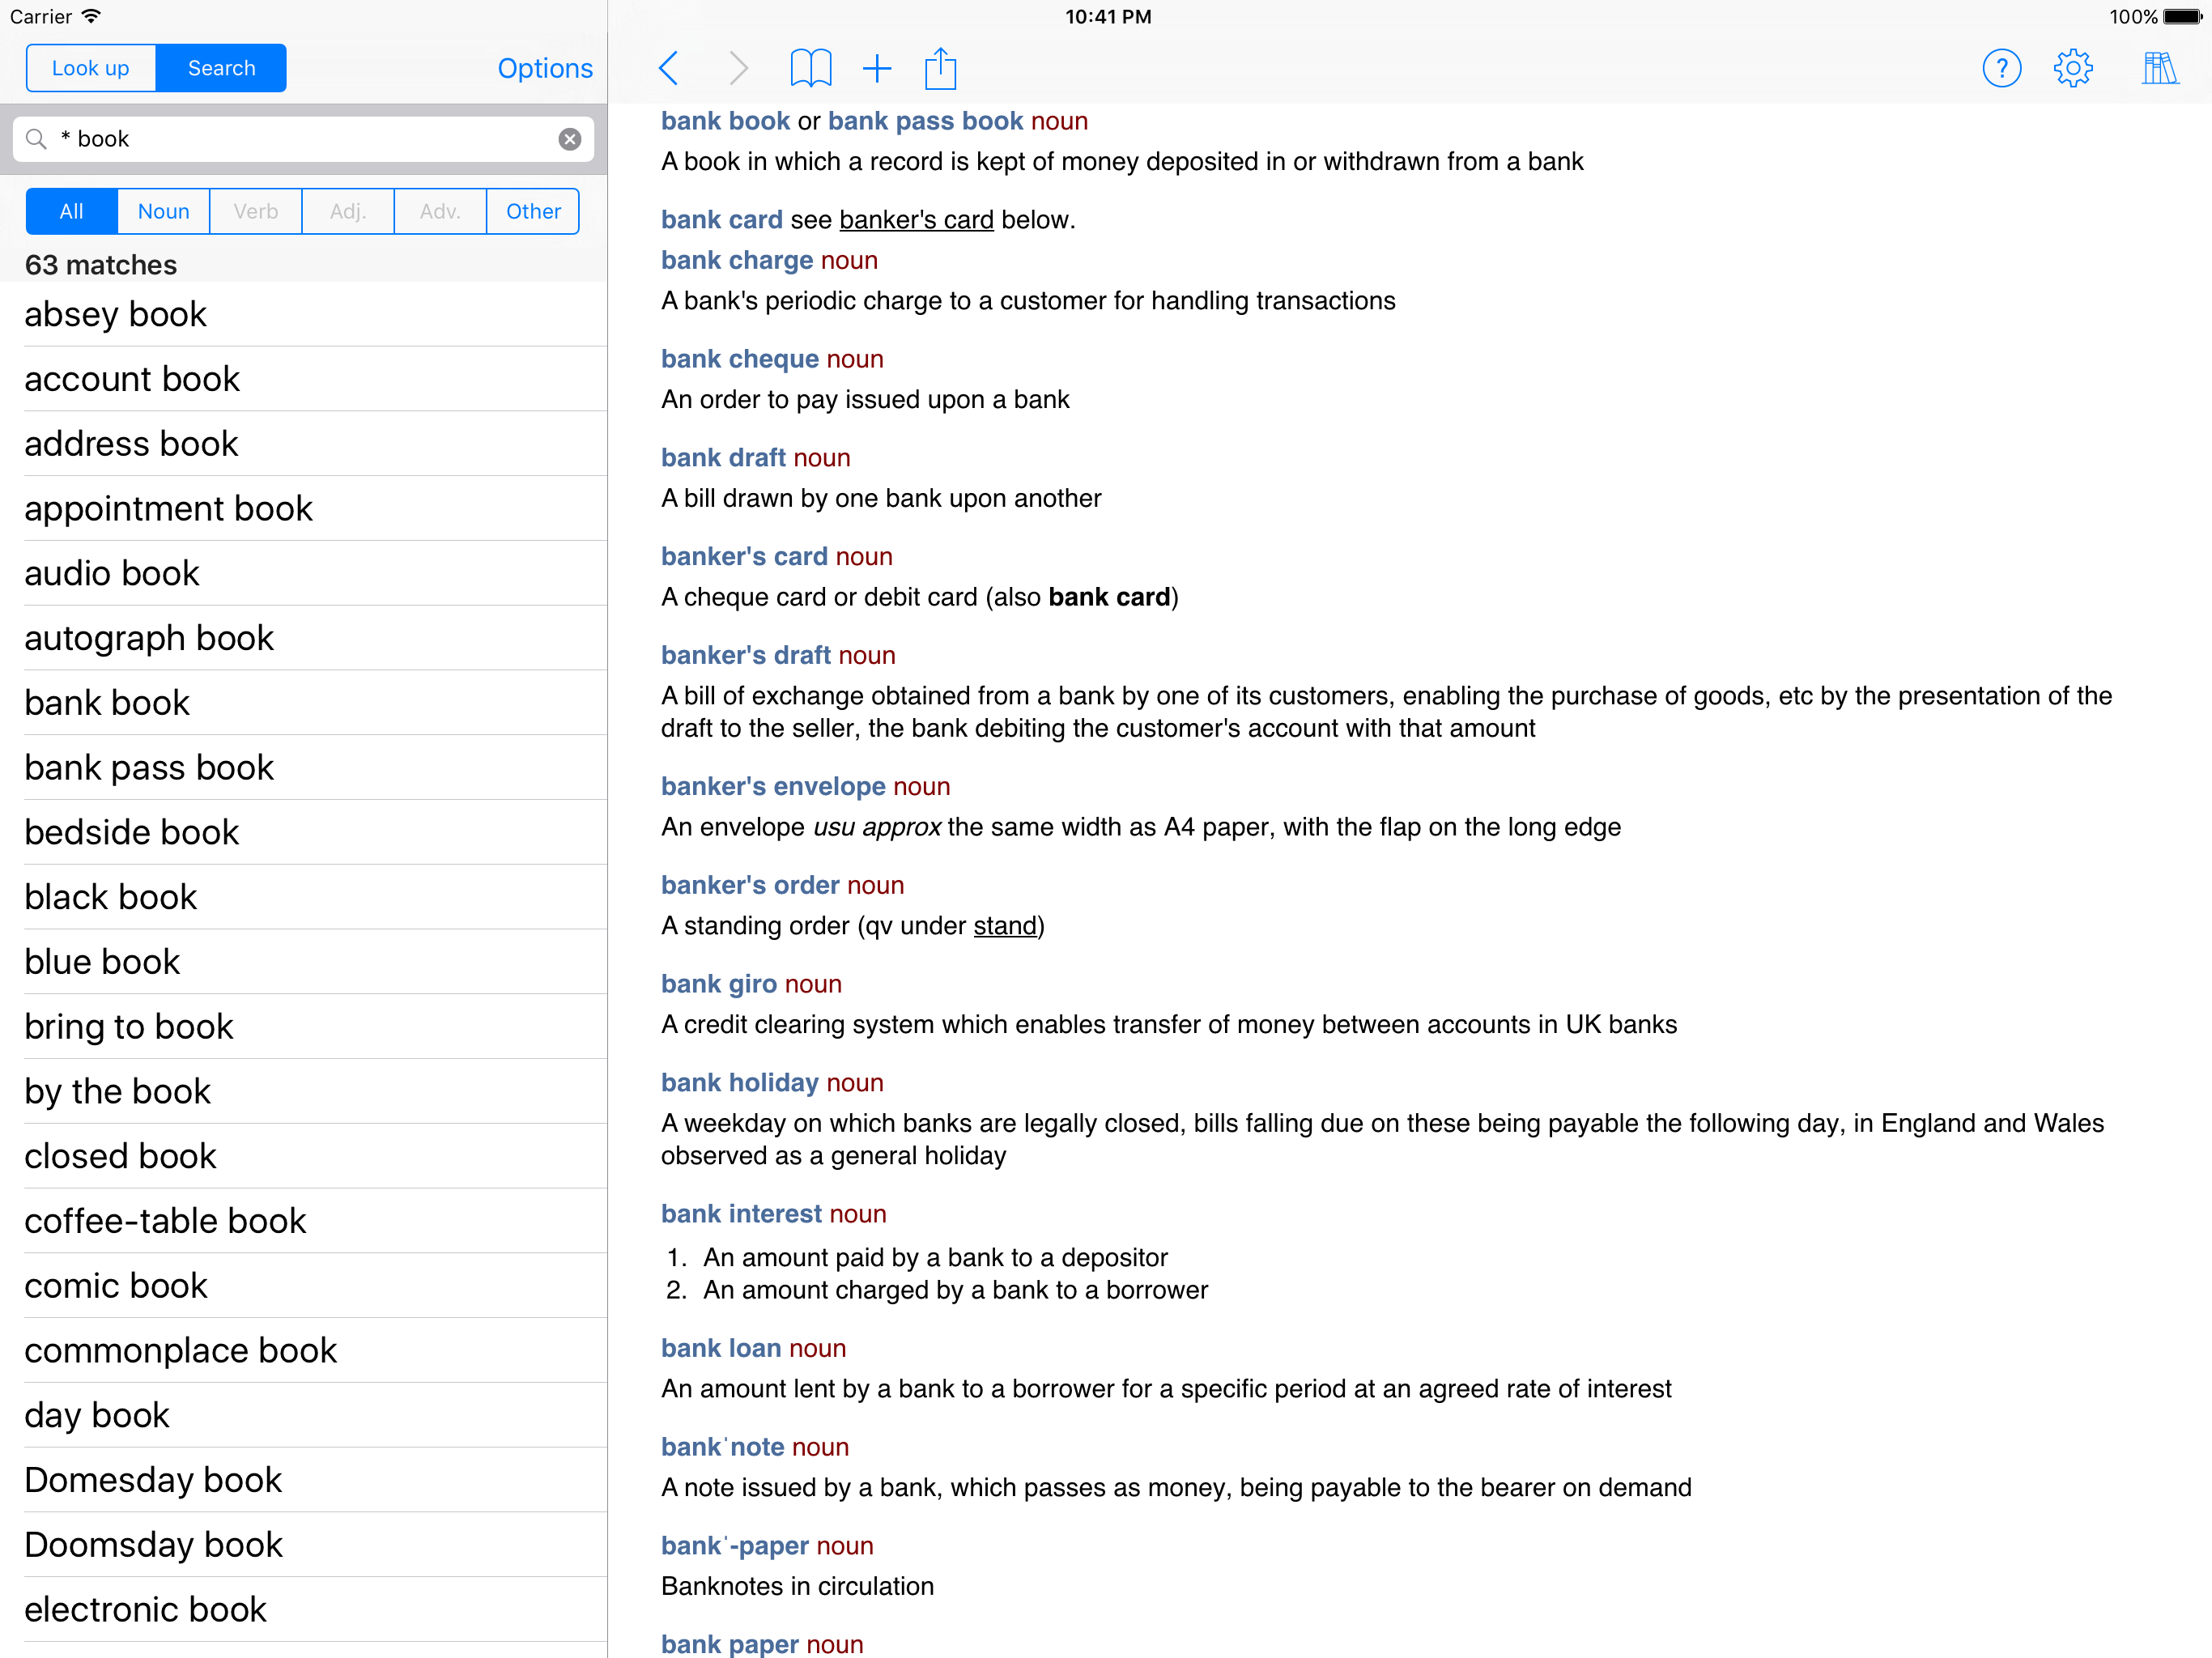Open the 'Domesday book' list entry
This screenshot has width=2212, height=1658.
pos(153,1480)
